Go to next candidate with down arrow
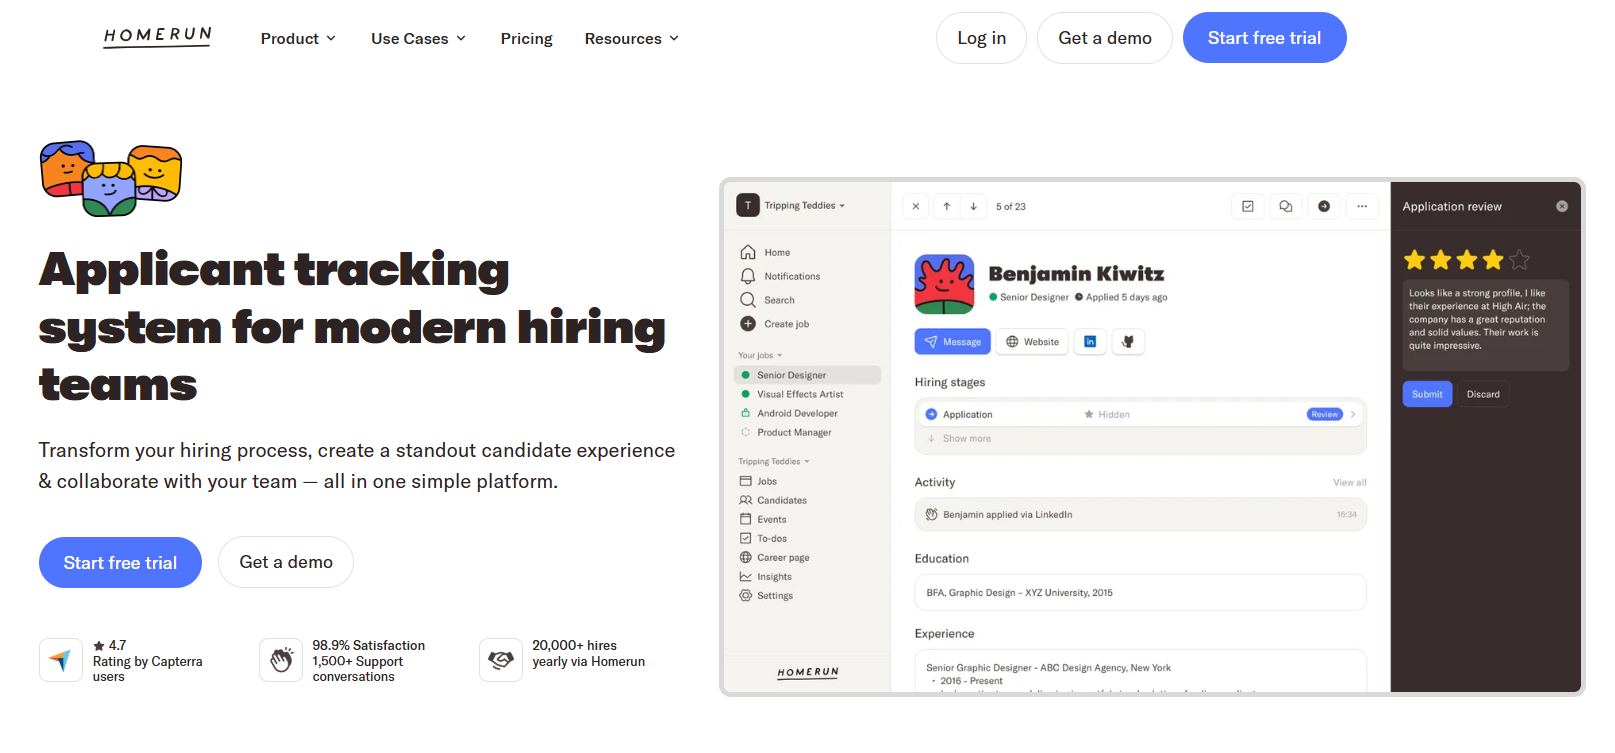 [973, 206]
